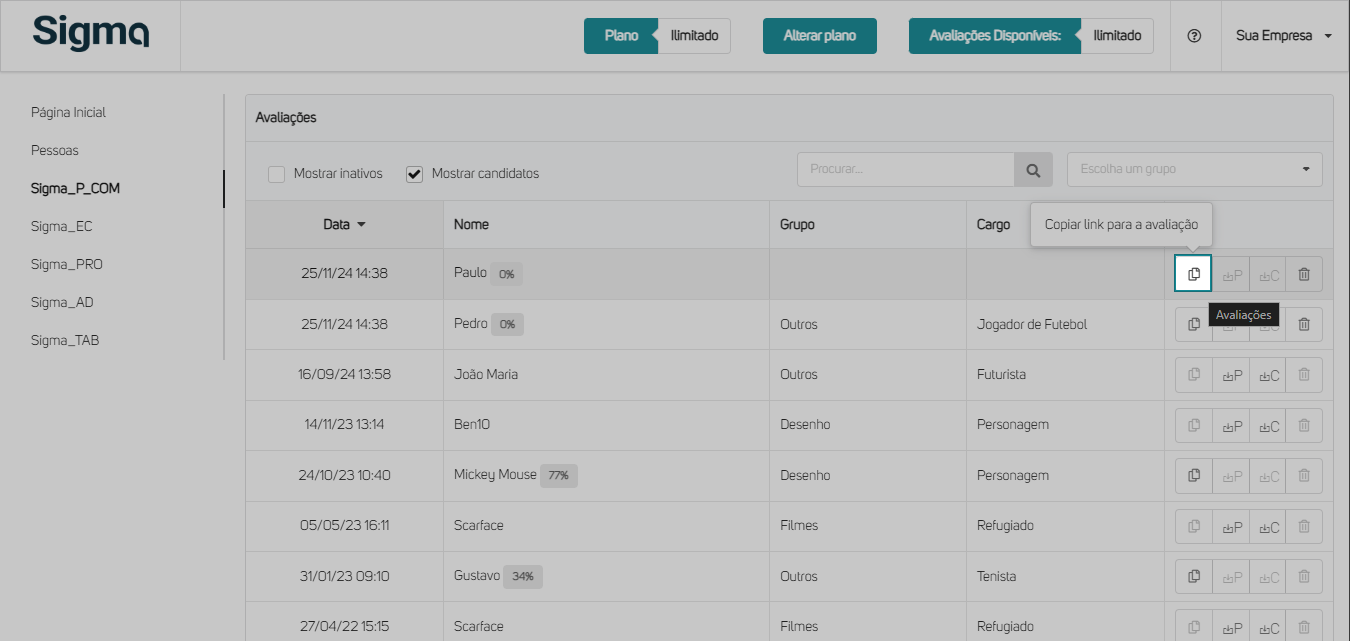Copy the evaluation link for Gustavo
Screen dimensions: 1350x641
click(1193, 577)
